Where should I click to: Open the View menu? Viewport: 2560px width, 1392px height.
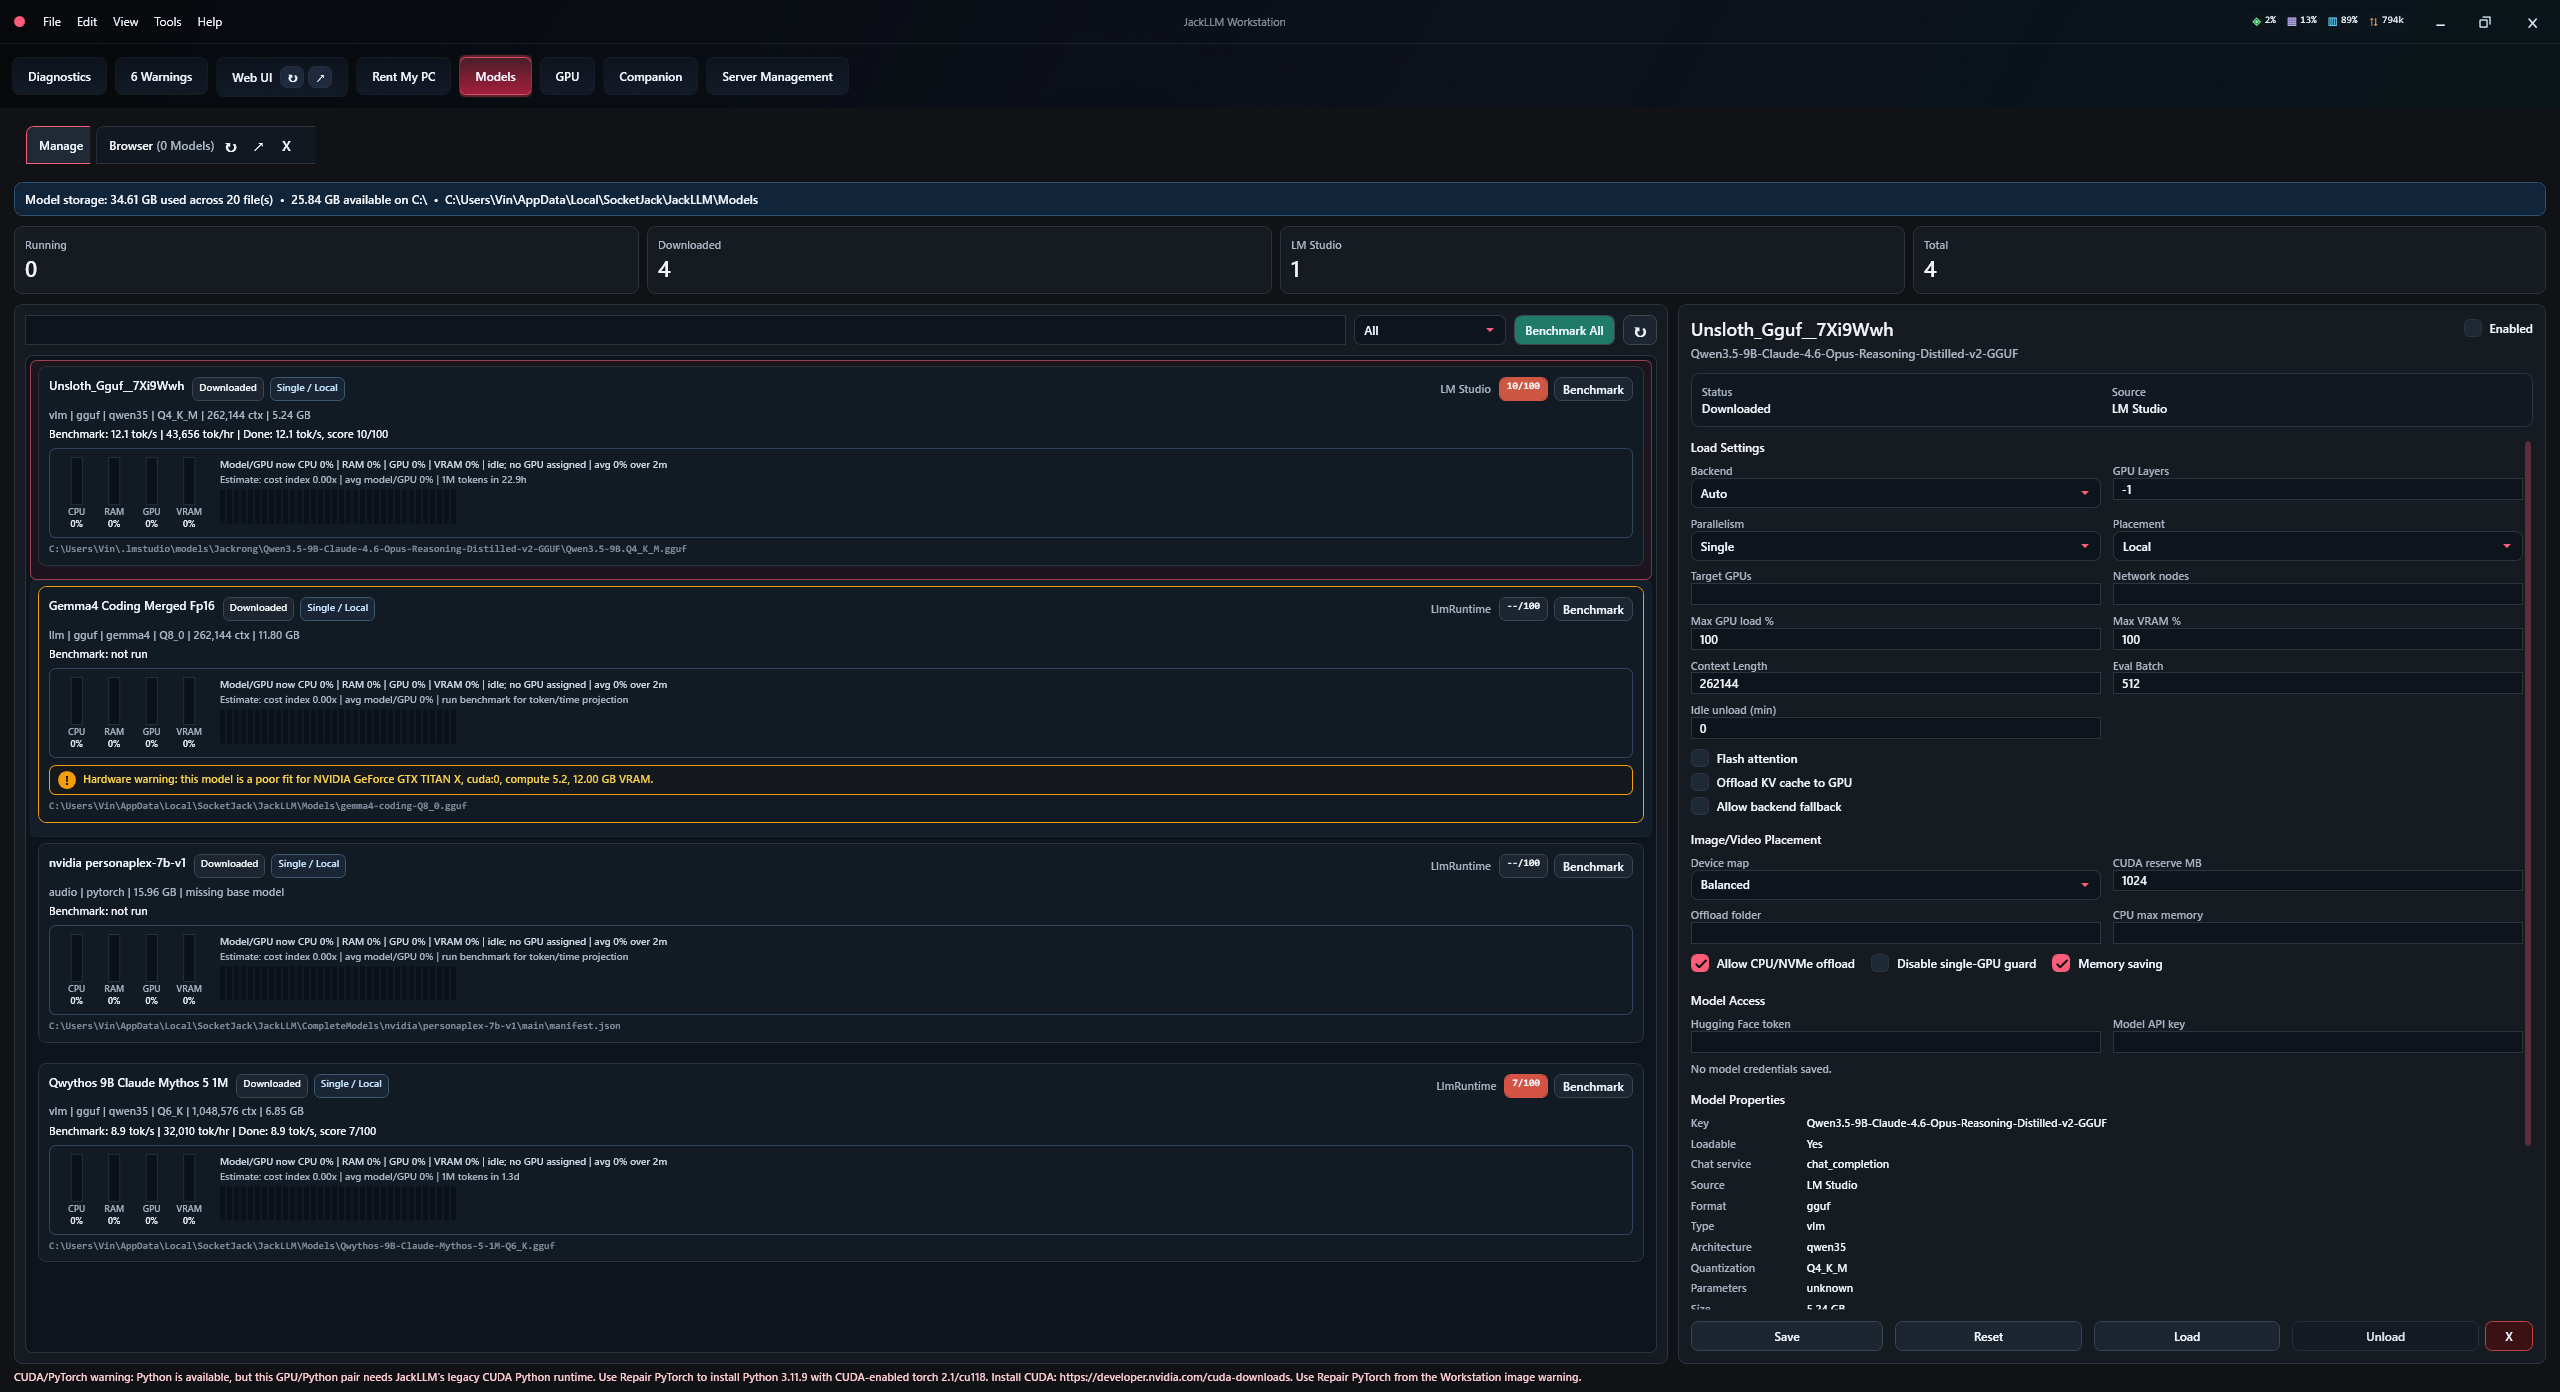(125, 21)
